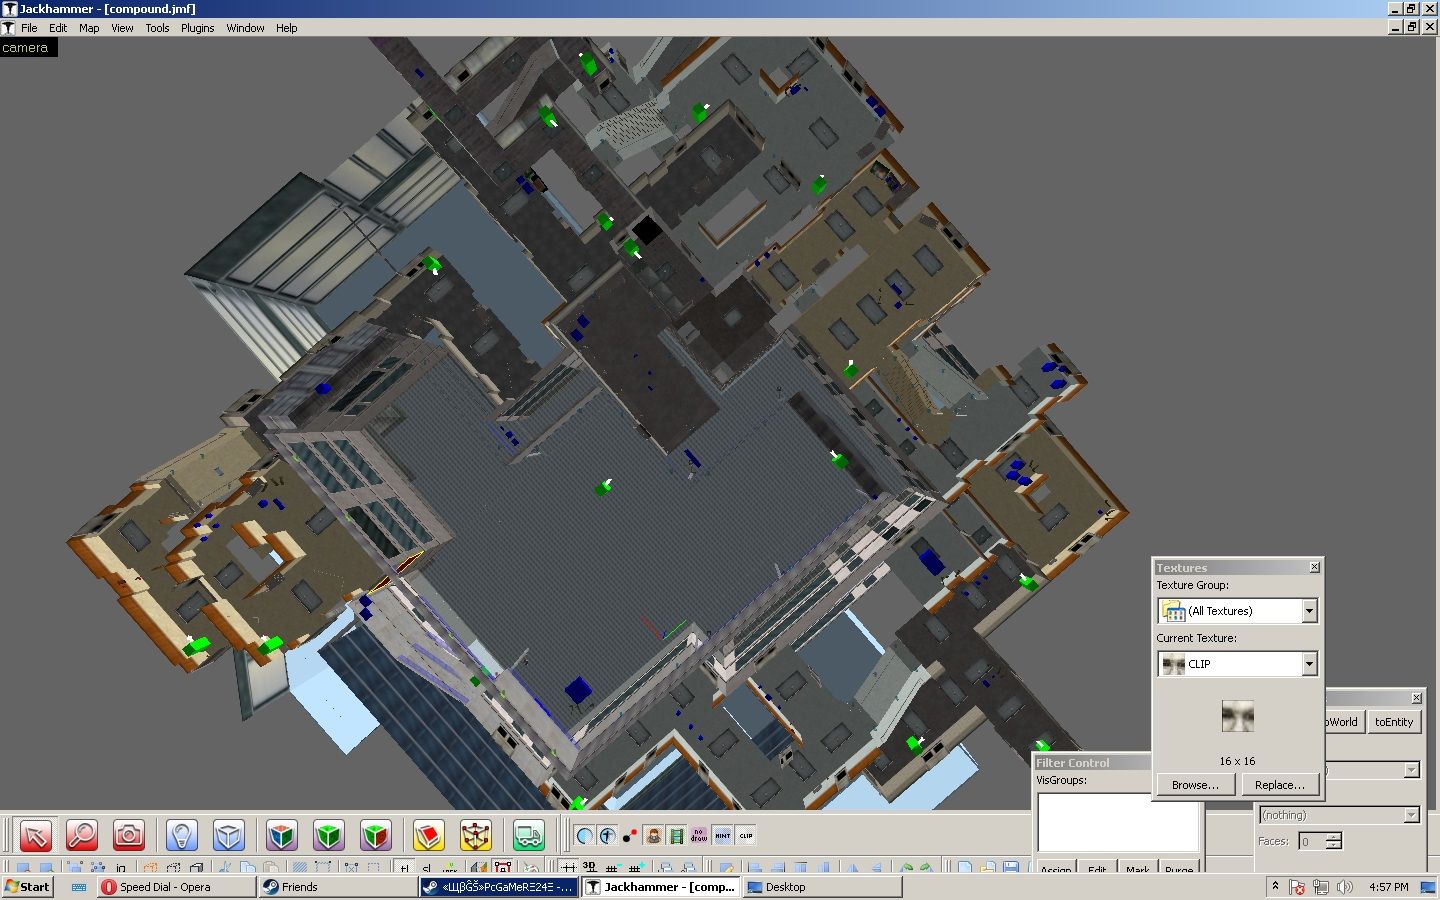
Task: Click the green truck toolbar icon
Action: pos(528,835)
